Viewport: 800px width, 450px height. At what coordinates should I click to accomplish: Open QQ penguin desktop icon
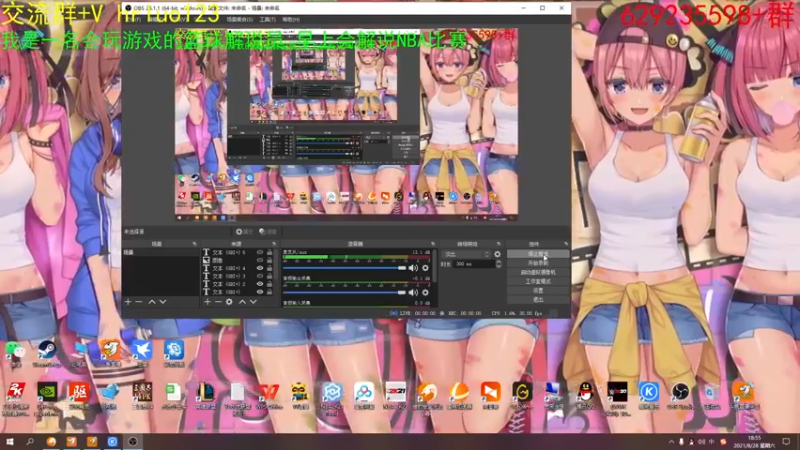click(586, 395)
